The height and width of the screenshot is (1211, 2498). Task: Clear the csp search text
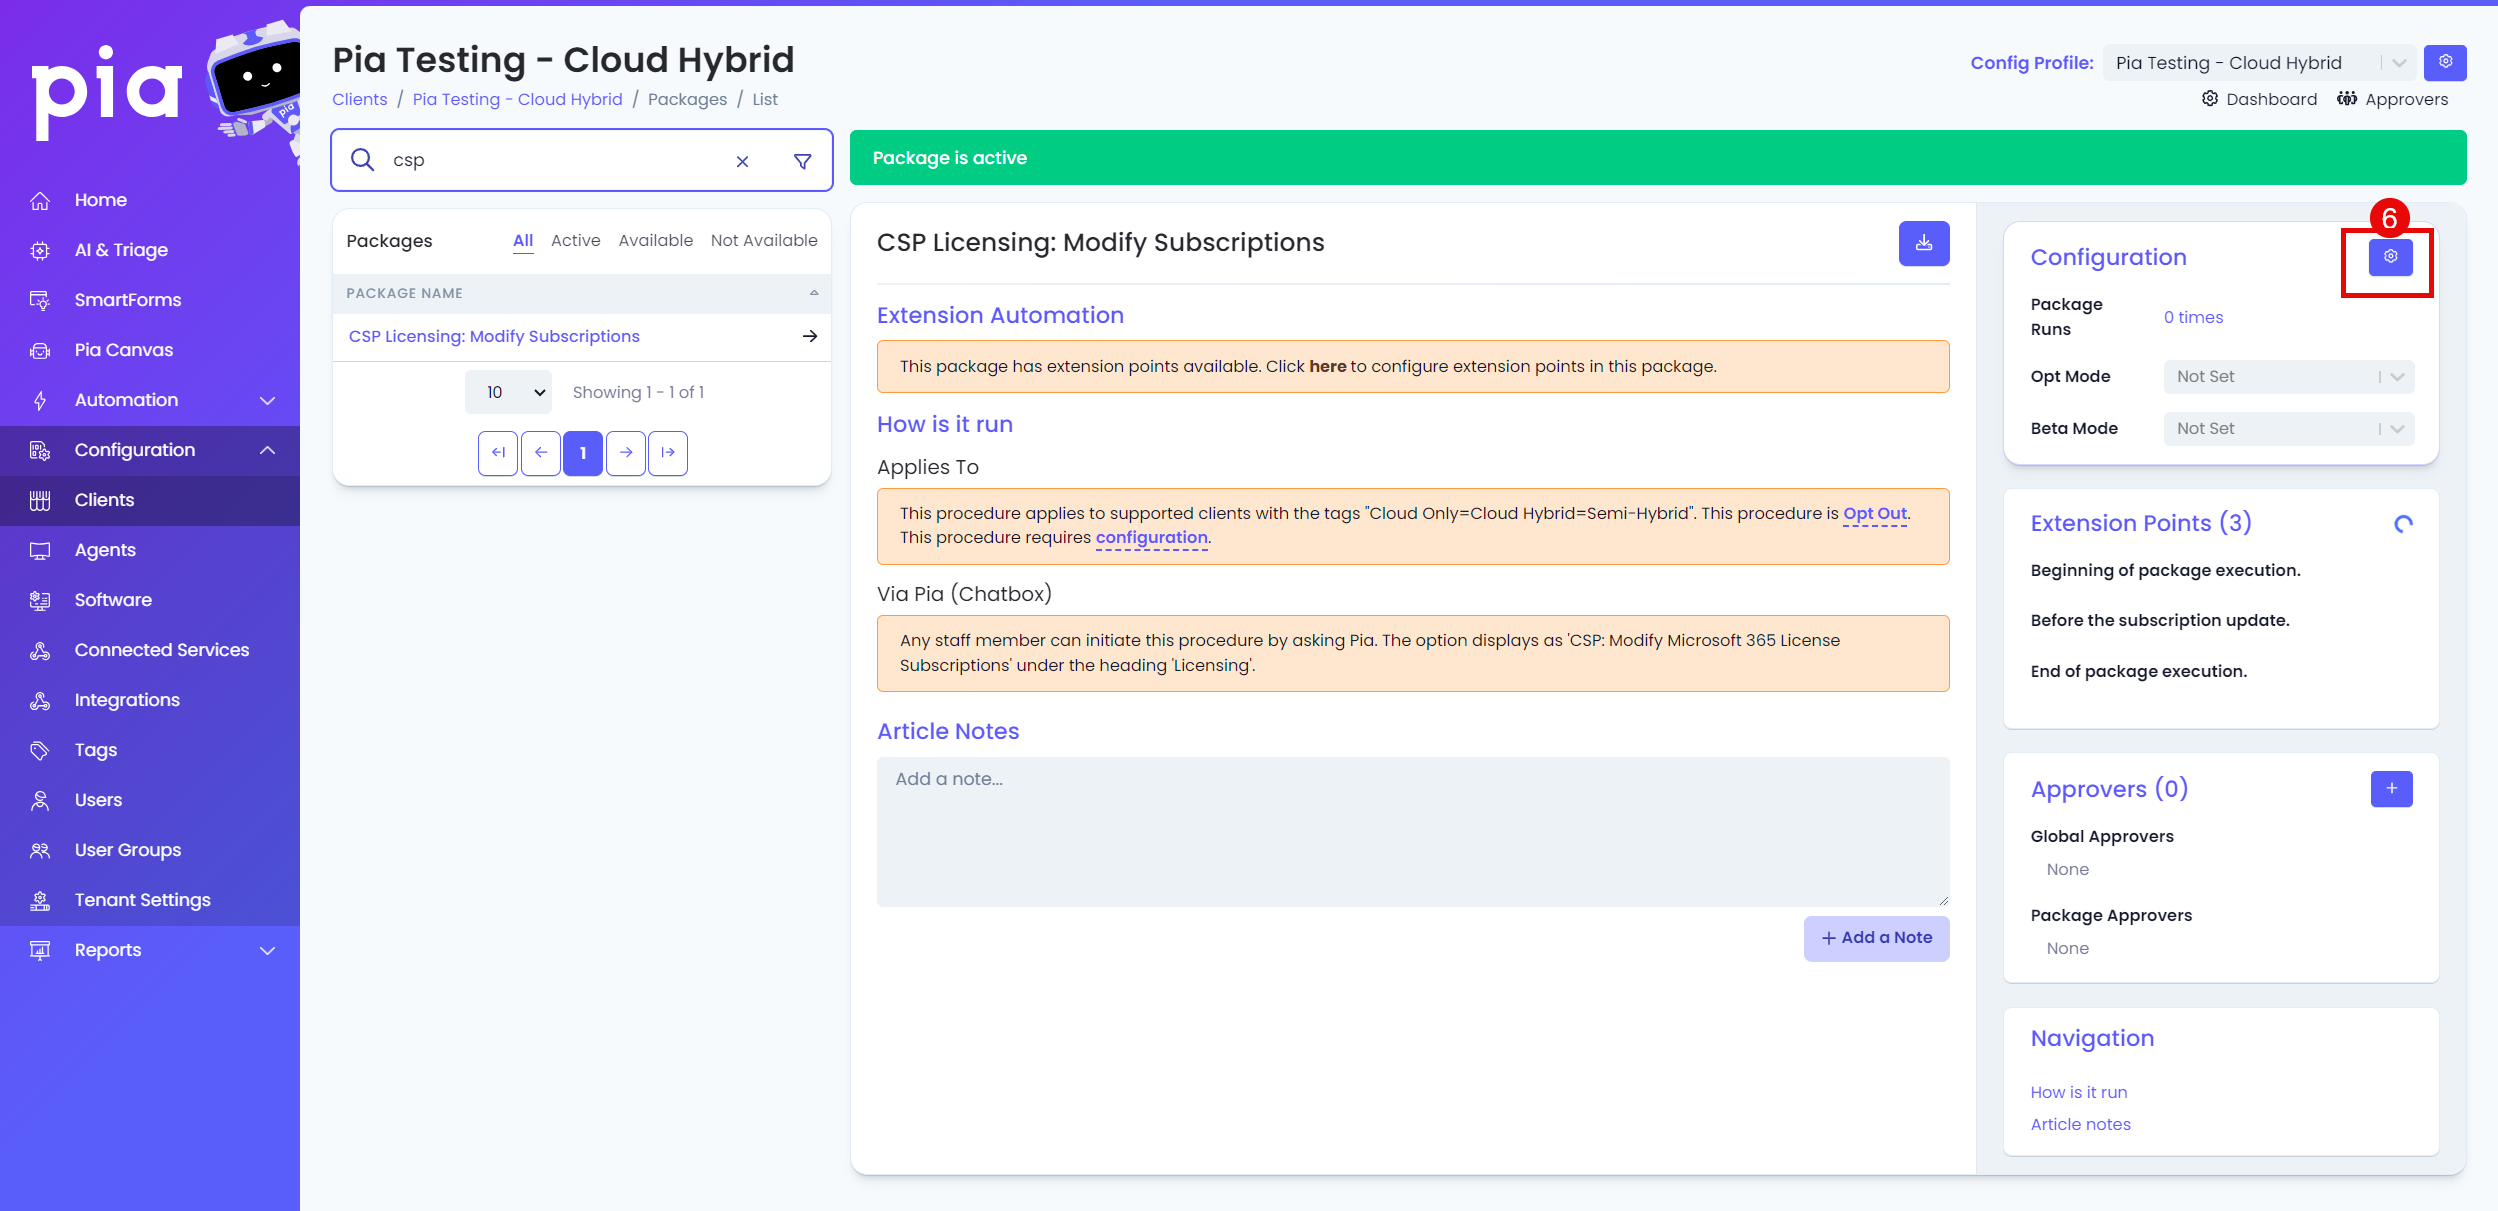[742, 161]
